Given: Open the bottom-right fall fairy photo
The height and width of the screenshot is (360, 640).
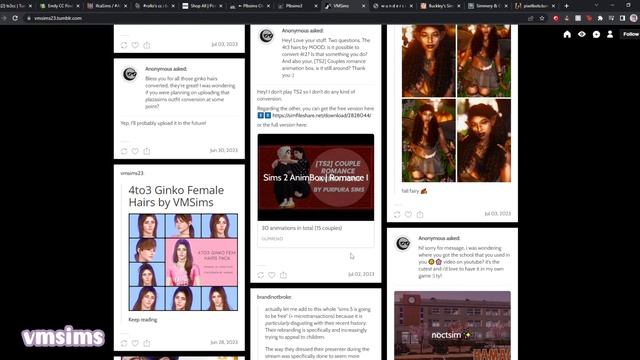Looking at the screenshot, I should pos(484,140).
